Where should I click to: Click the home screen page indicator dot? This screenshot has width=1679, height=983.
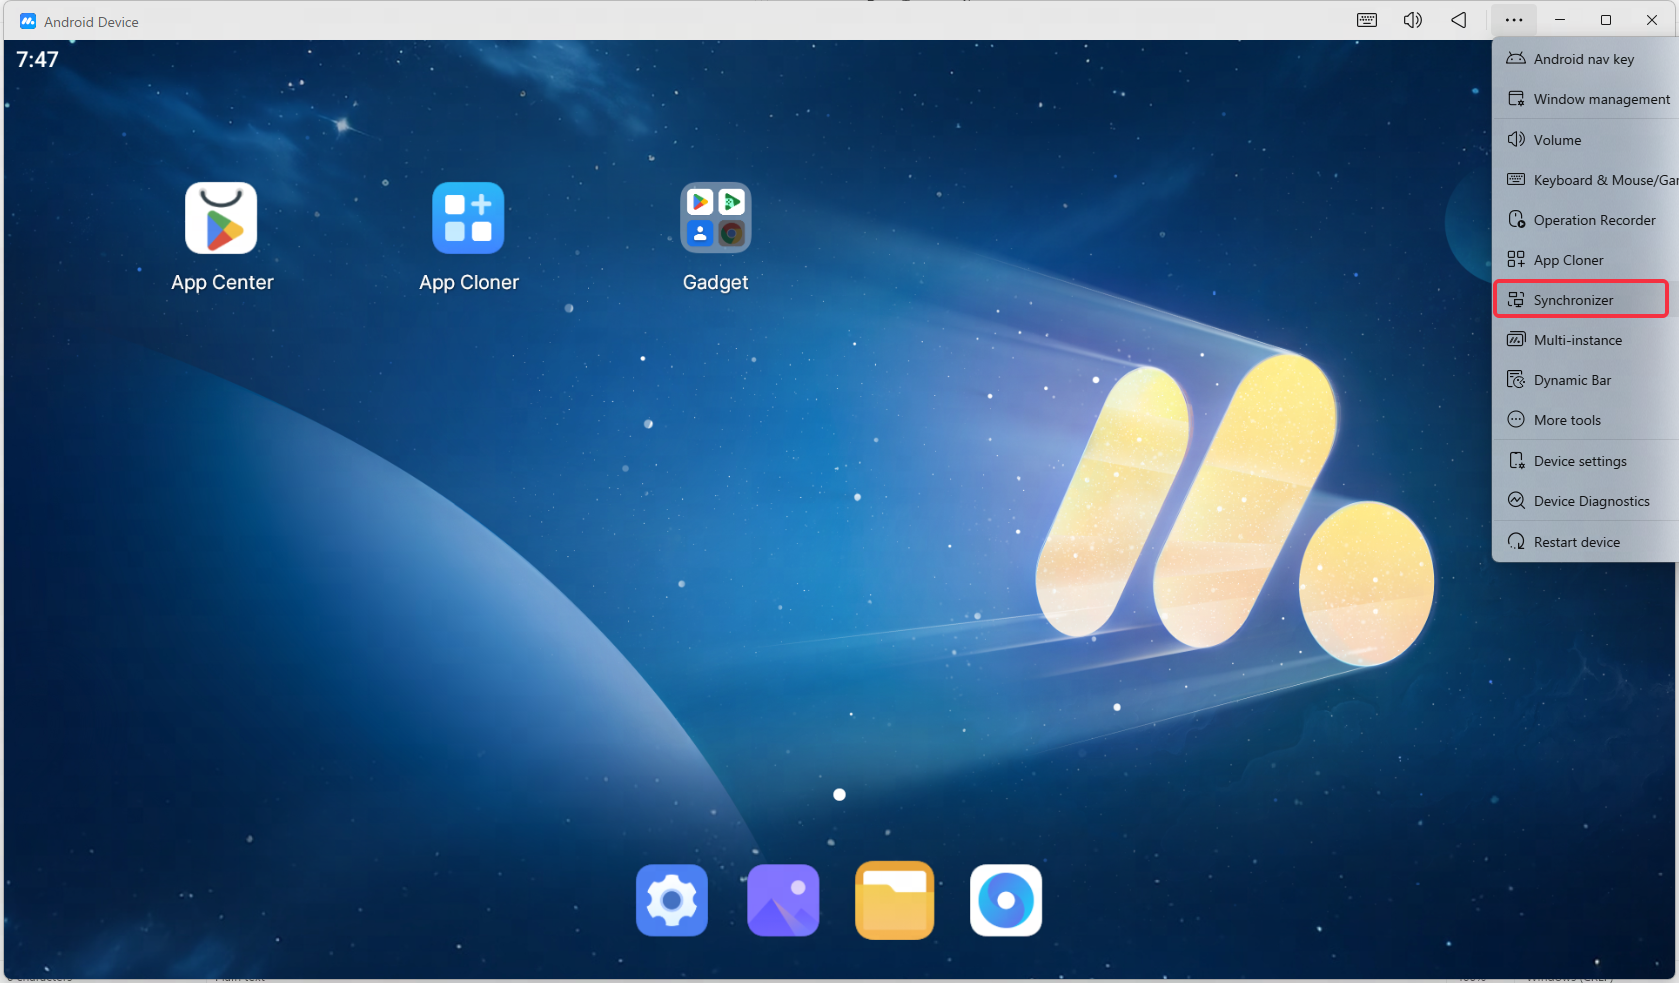[840, 795]
